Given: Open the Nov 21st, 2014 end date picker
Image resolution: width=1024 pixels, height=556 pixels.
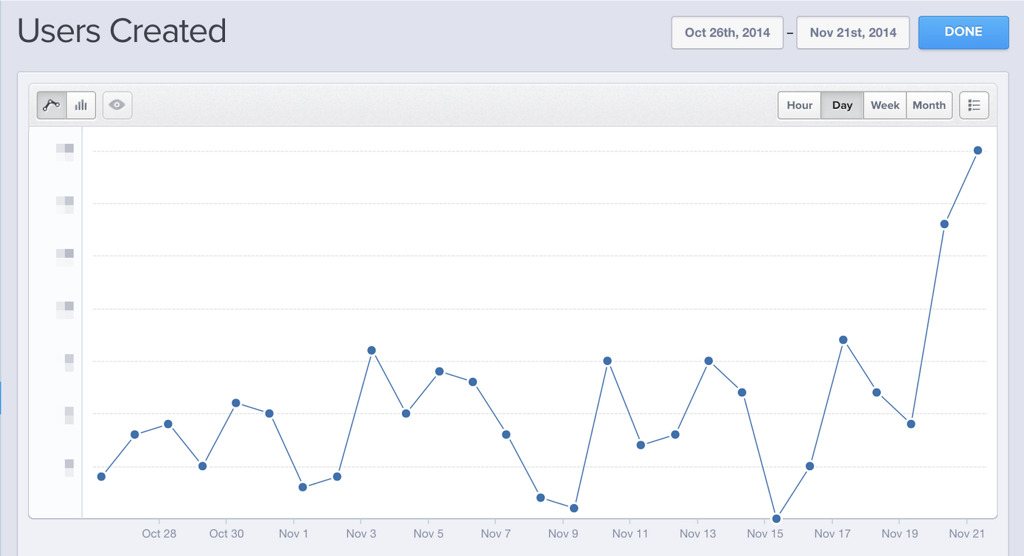Looking at the screenshot, I should [x=853, y=33].
